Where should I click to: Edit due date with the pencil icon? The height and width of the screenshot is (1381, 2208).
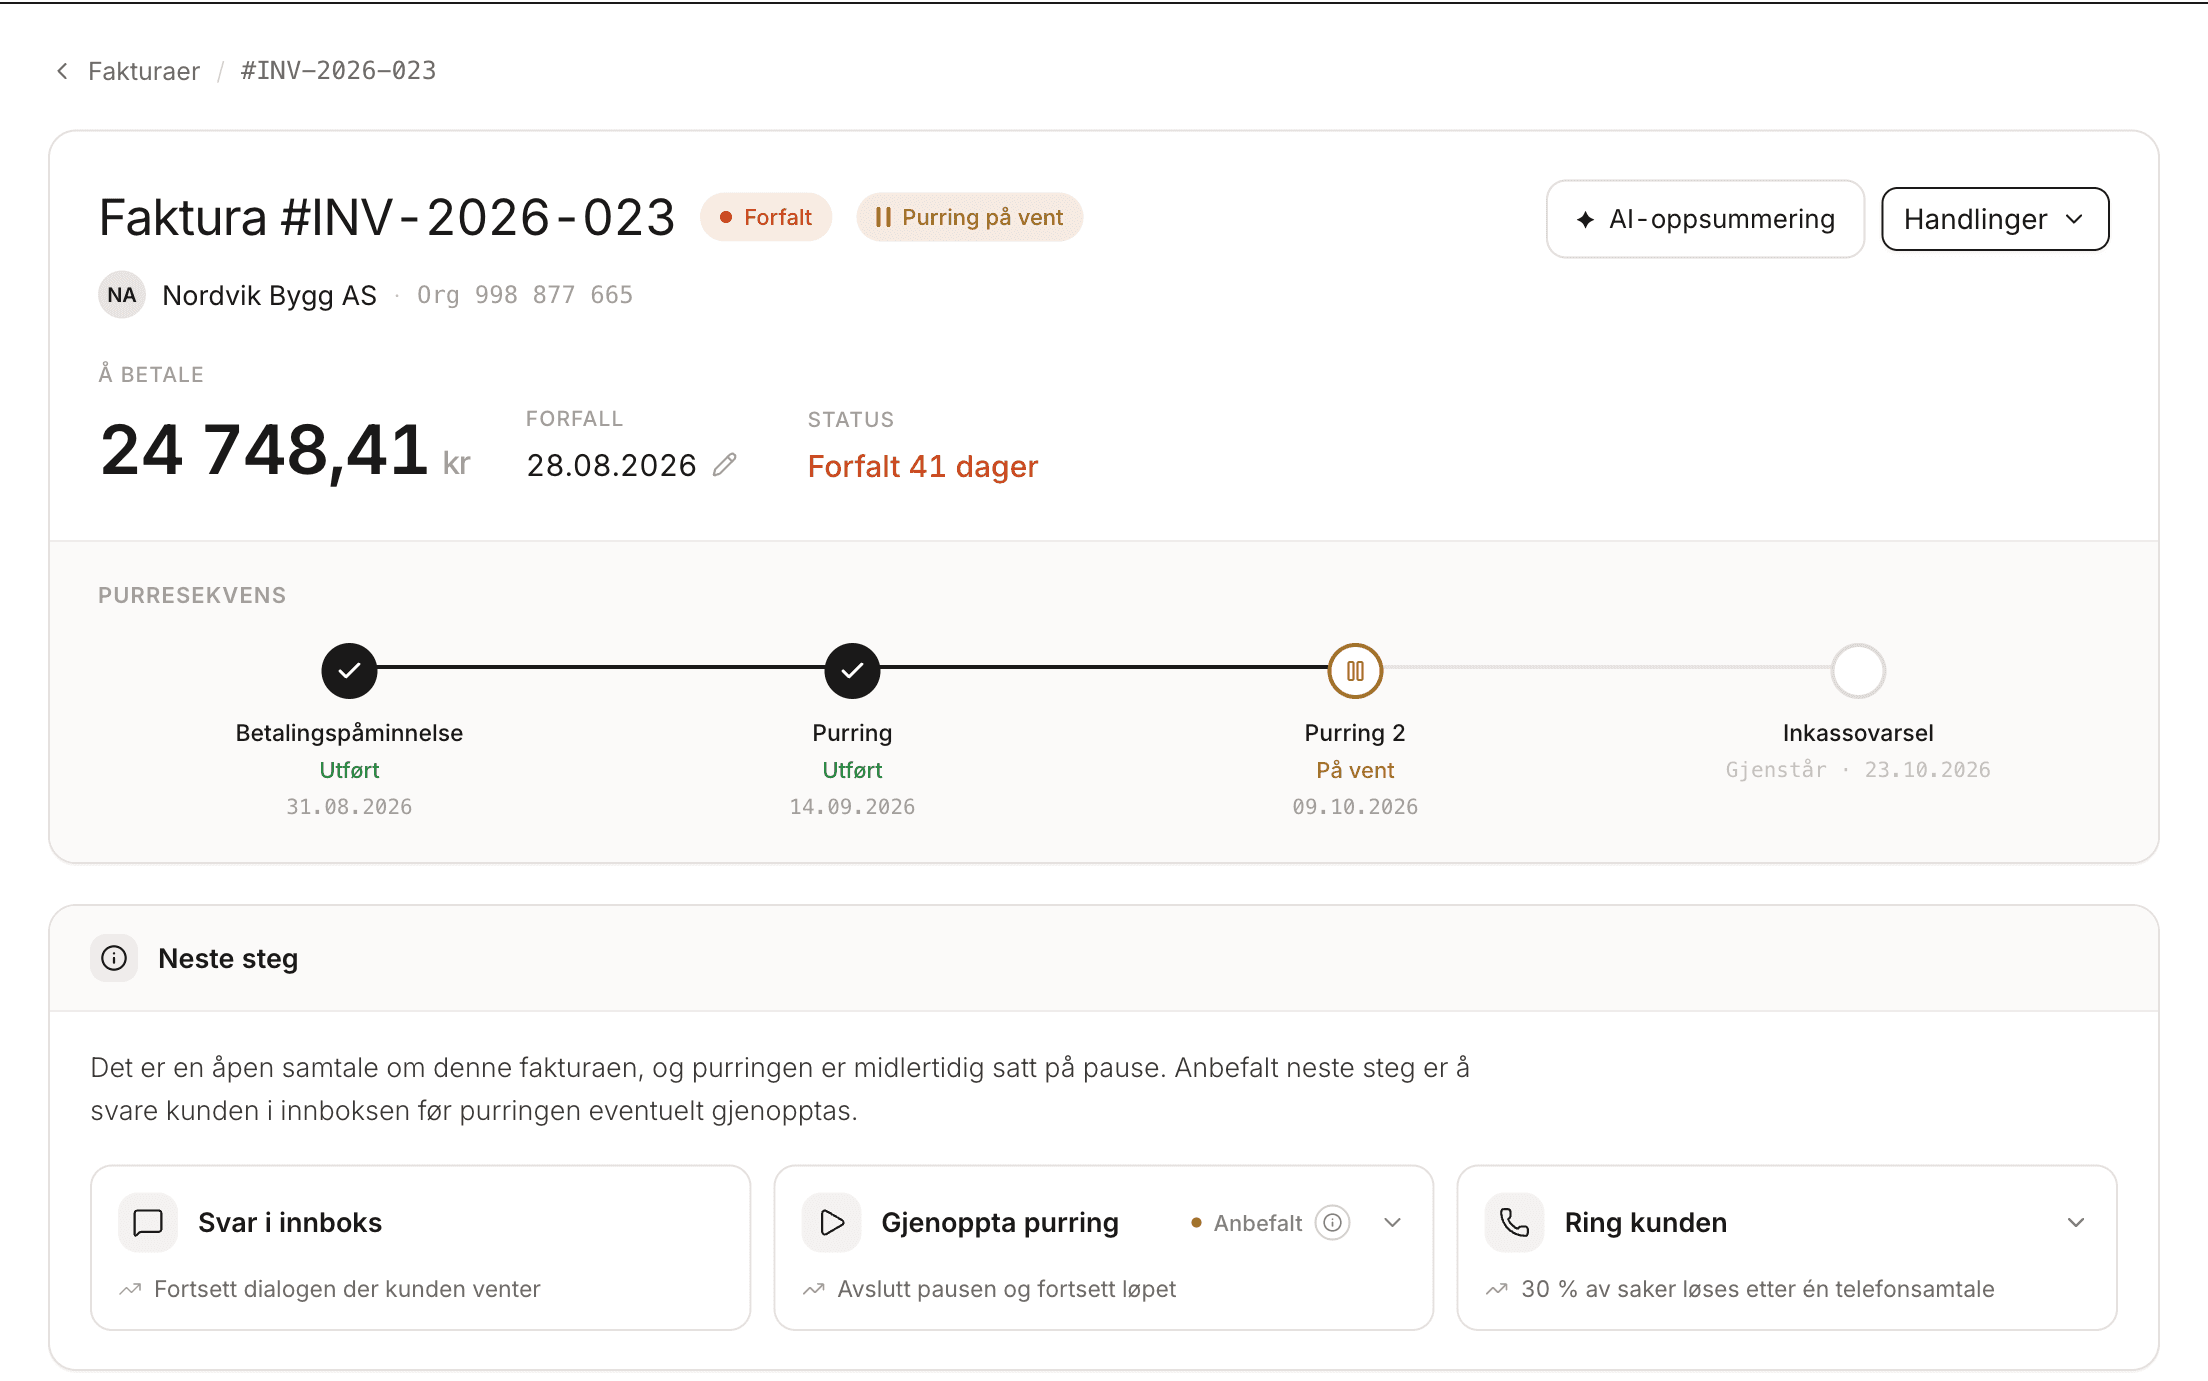point(725,465)
